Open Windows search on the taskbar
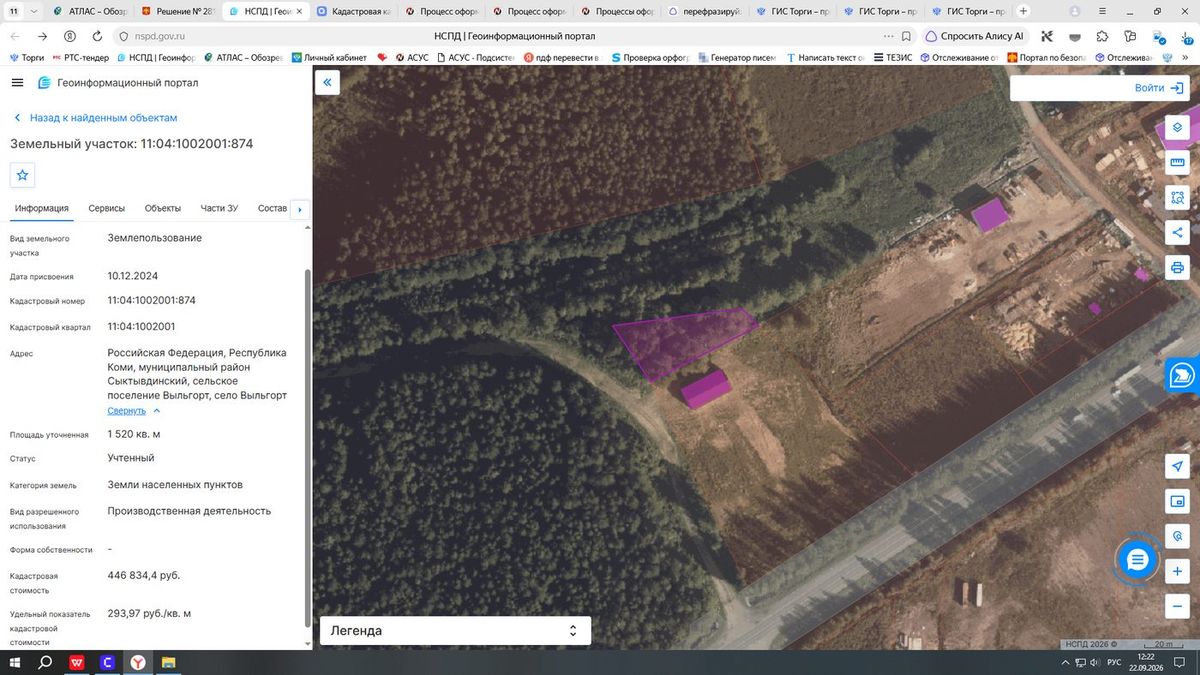The height and width of the screenshot is (675, 1200). point(45,663)
